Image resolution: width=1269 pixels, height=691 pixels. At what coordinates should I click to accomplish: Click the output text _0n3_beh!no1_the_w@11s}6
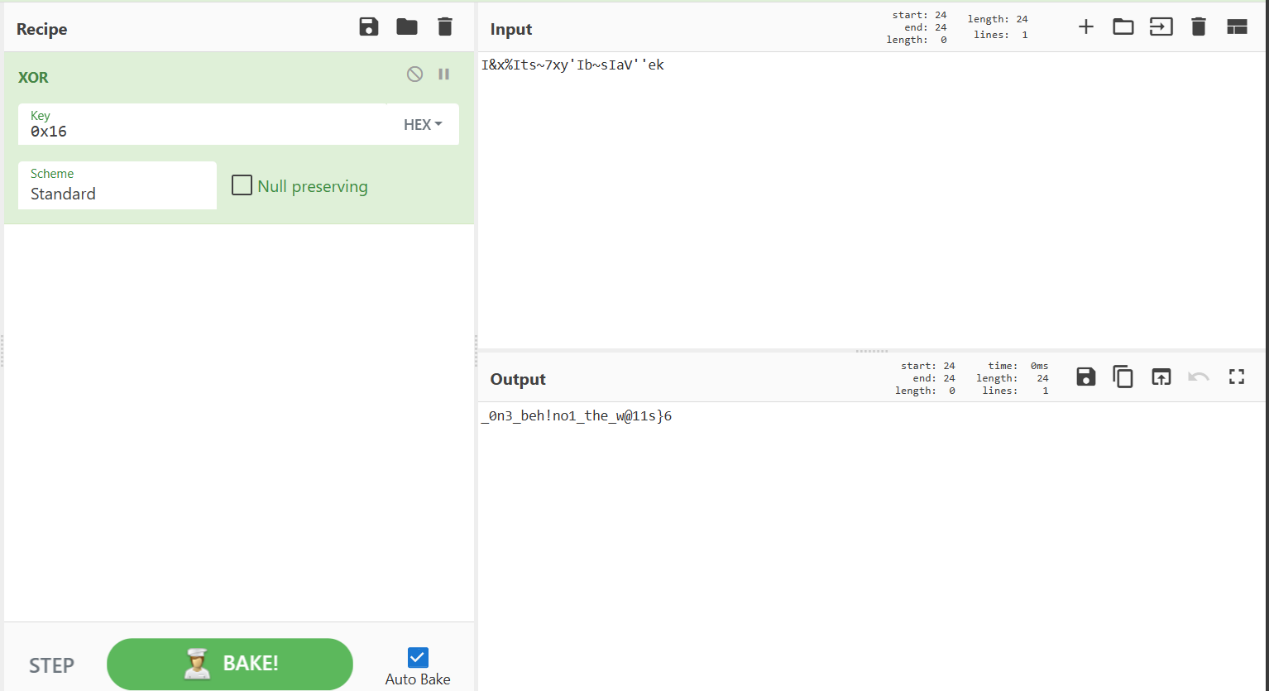coord(577,416)
